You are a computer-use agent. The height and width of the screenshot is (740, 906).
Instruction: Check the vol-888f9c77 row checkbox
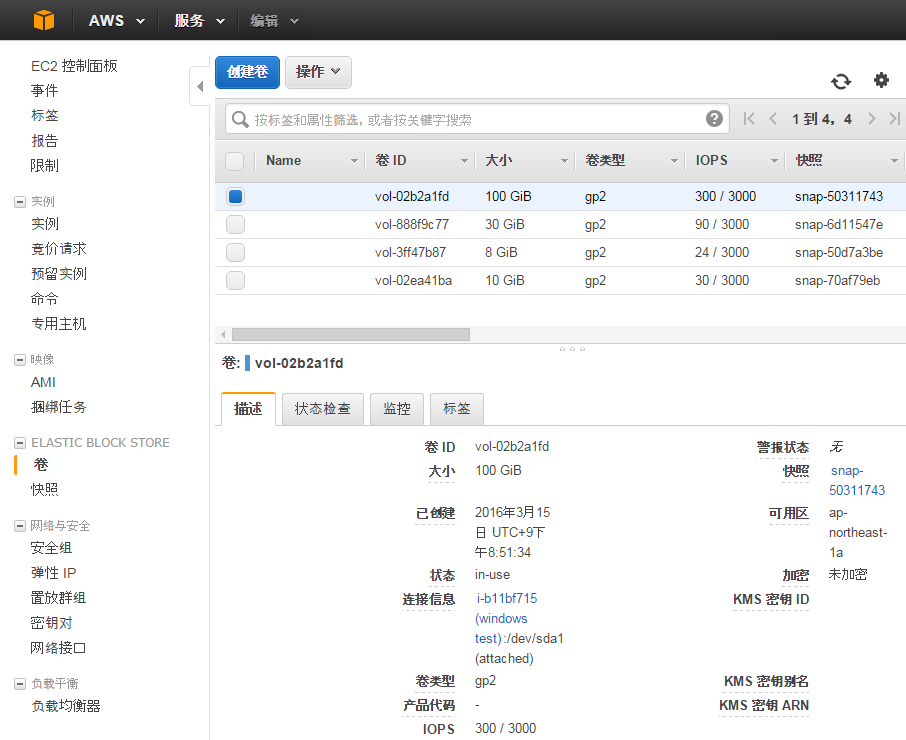coord(235,224)
